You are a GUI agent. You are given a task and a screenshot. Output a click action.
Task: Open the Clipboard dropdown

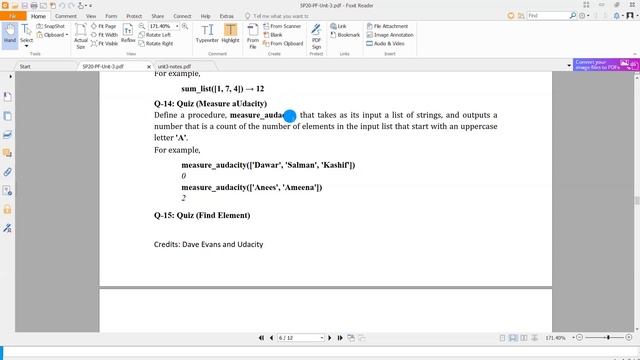[x=53, y=35]
